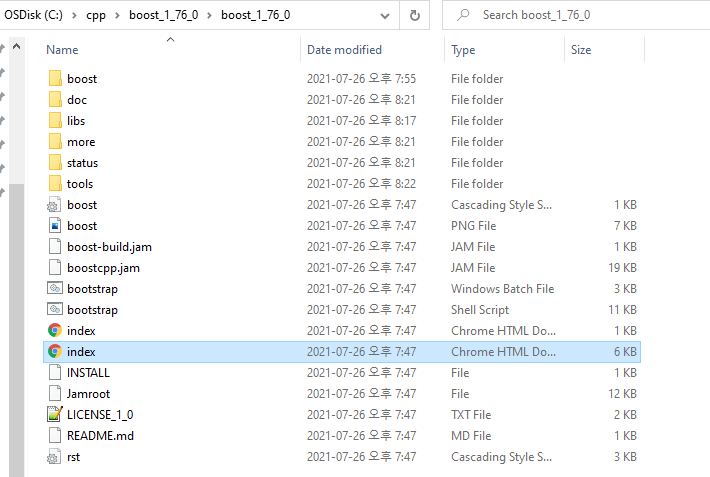Click the 12 KB size cell
Image resolution: width=710 pixels, height=477 pixels.
tap(622, 394)
